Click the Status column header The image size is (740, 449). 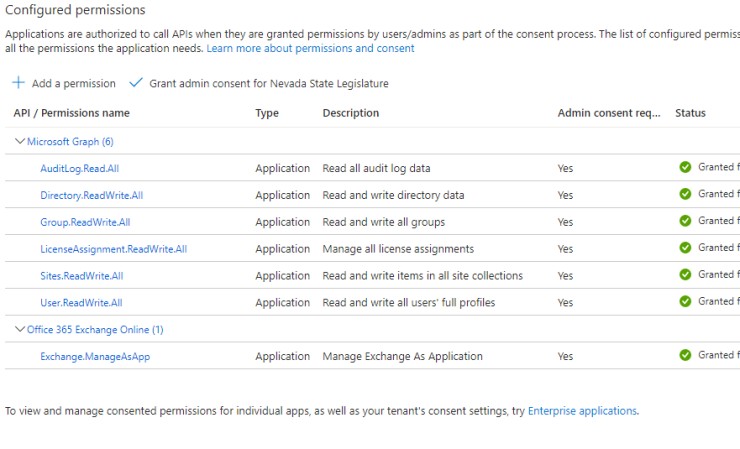click(x=690, y=113)
